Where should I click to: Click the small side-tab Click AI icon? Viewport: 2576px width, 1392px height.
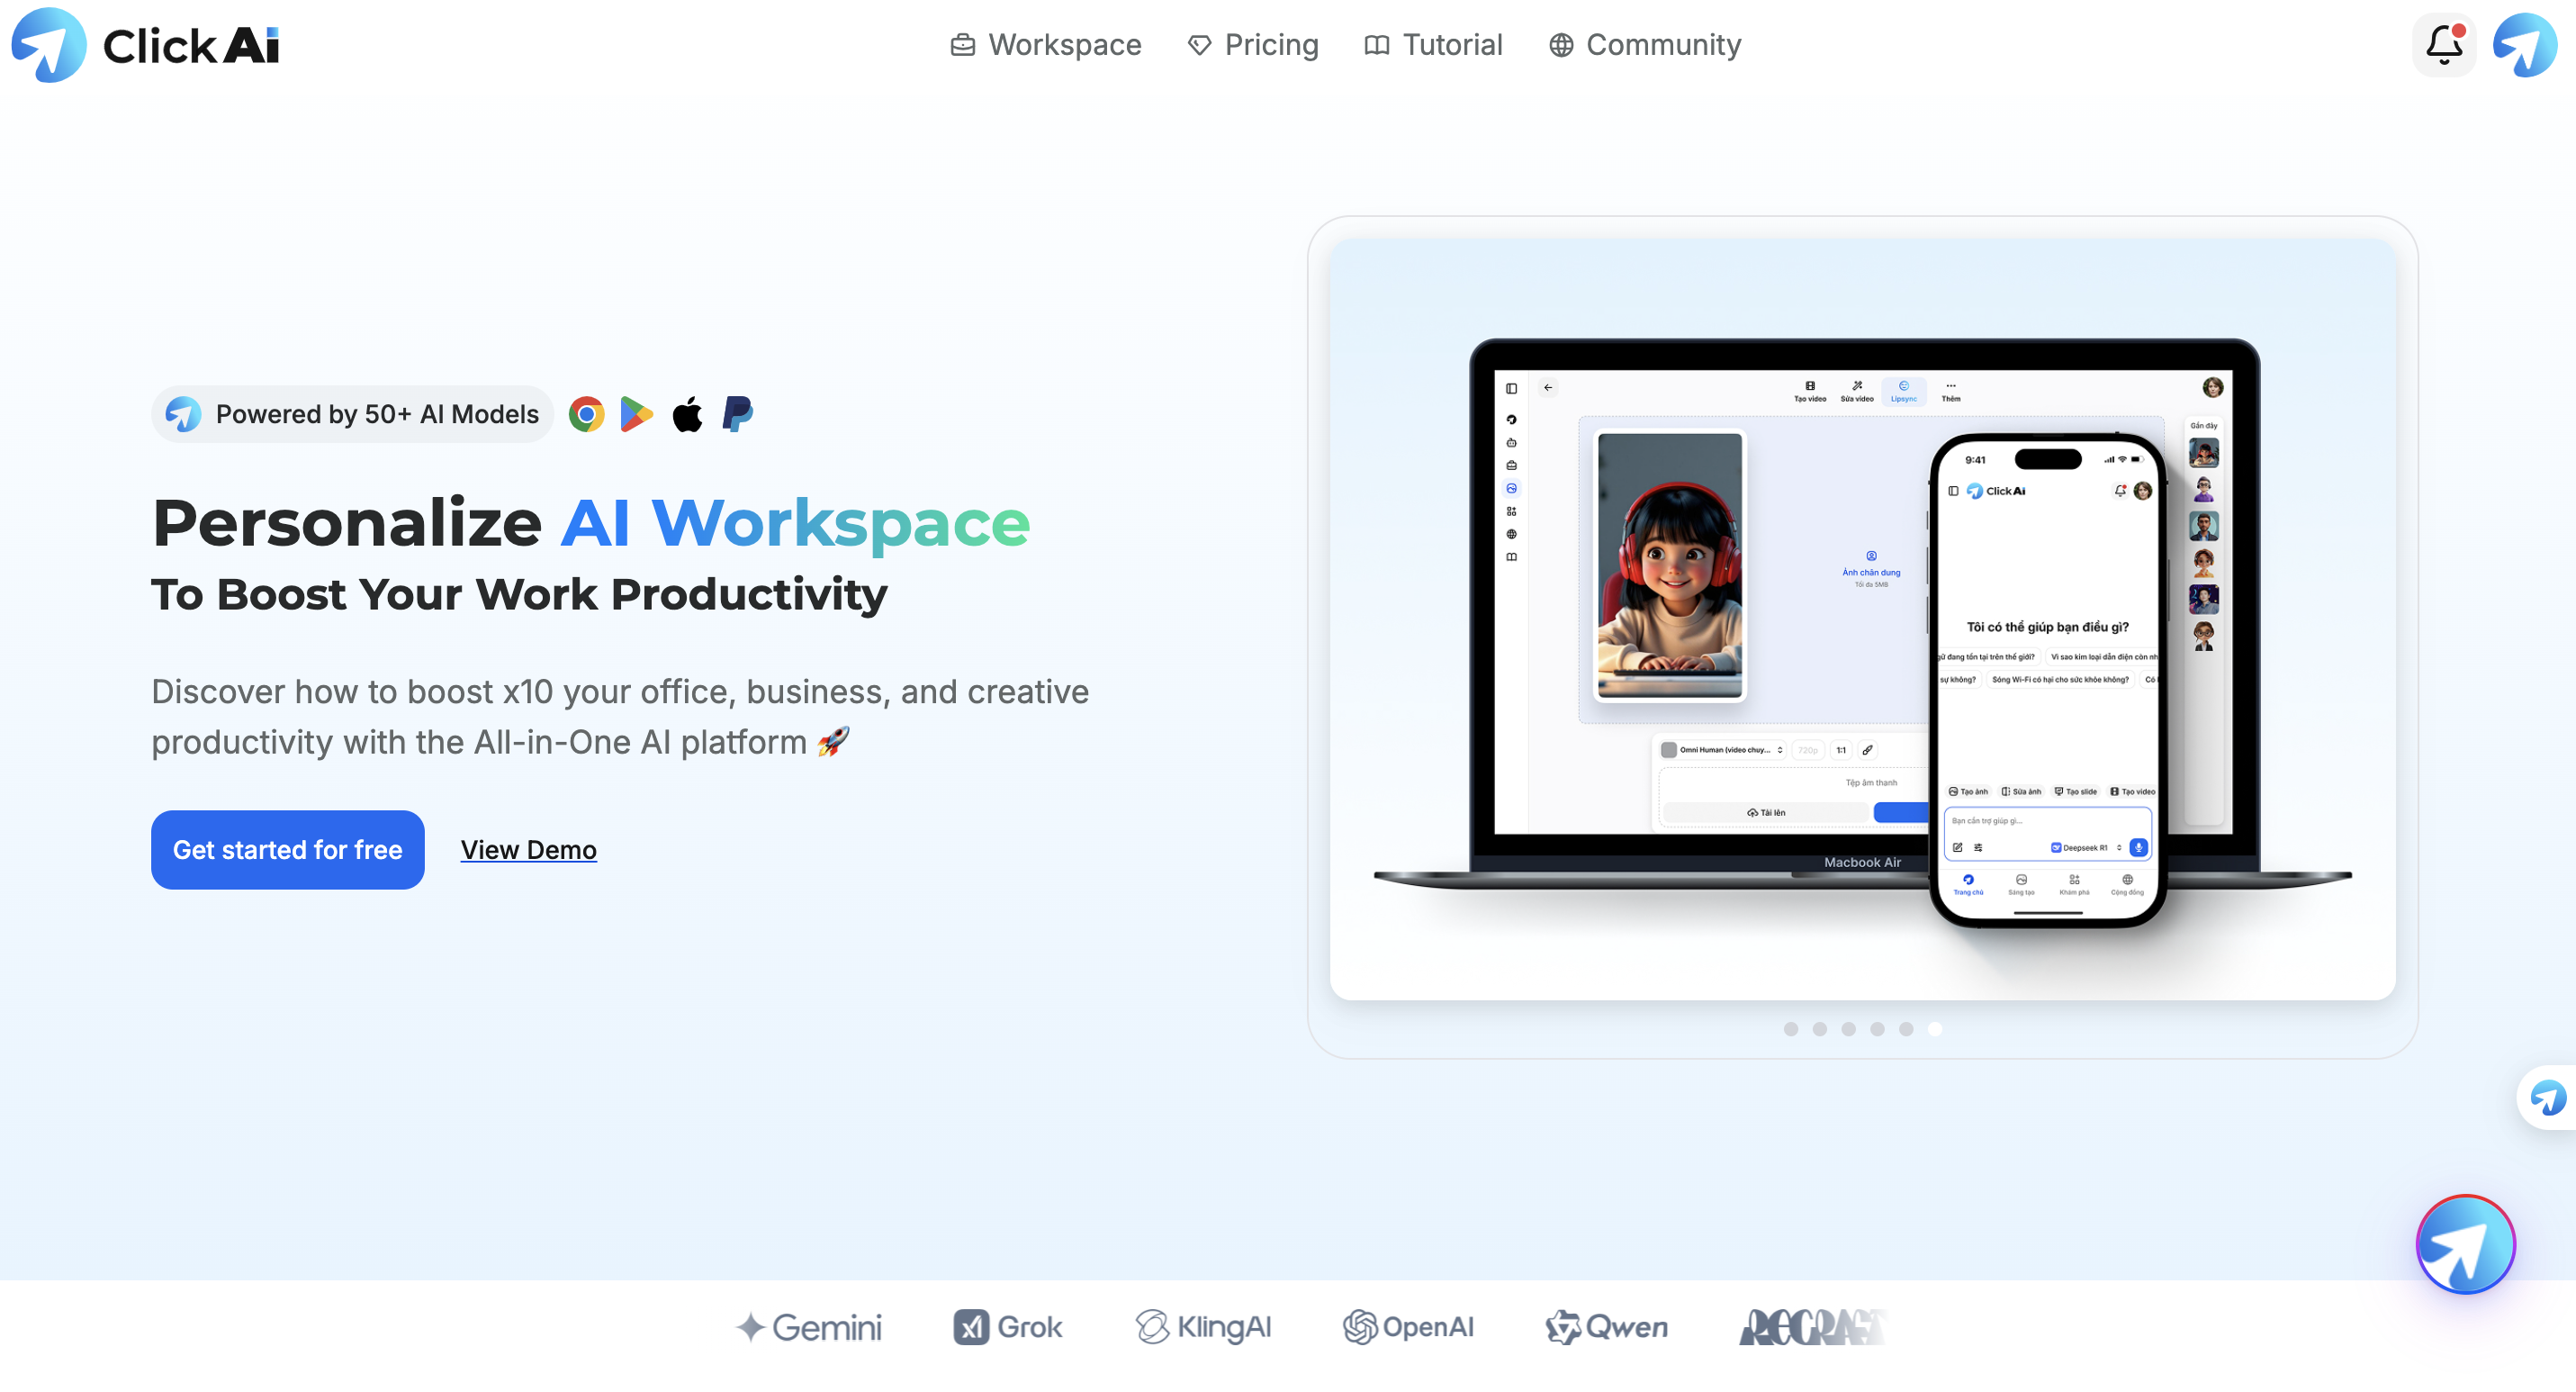[2548, 1098]
